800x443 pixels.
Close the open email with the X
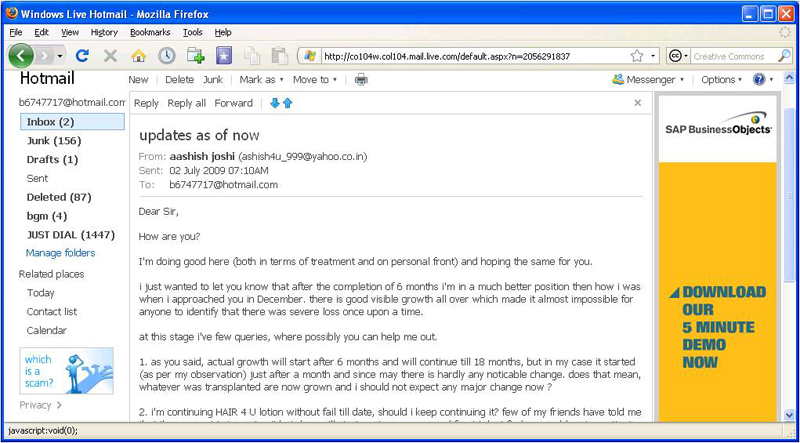[x=638, y=103]
